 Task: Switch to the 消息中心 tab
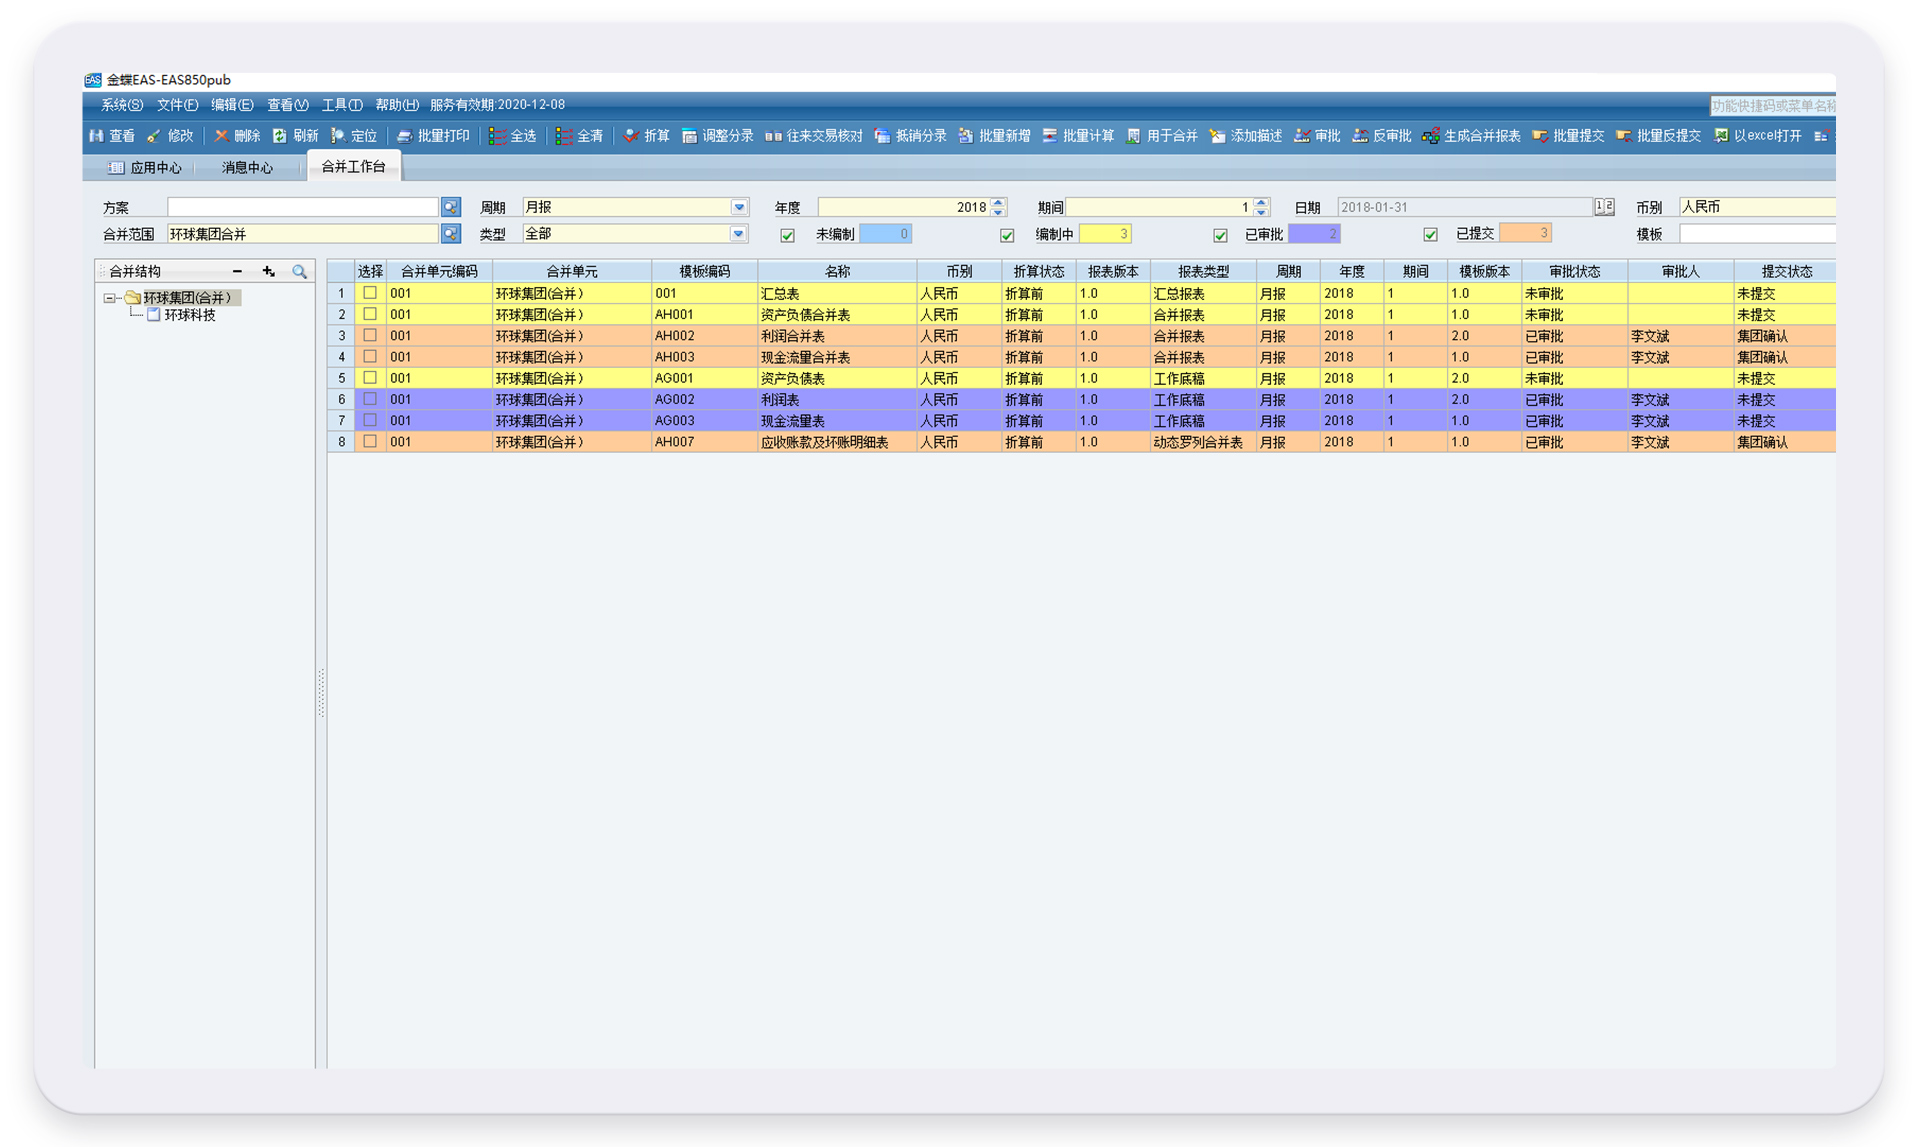(247, 168)
